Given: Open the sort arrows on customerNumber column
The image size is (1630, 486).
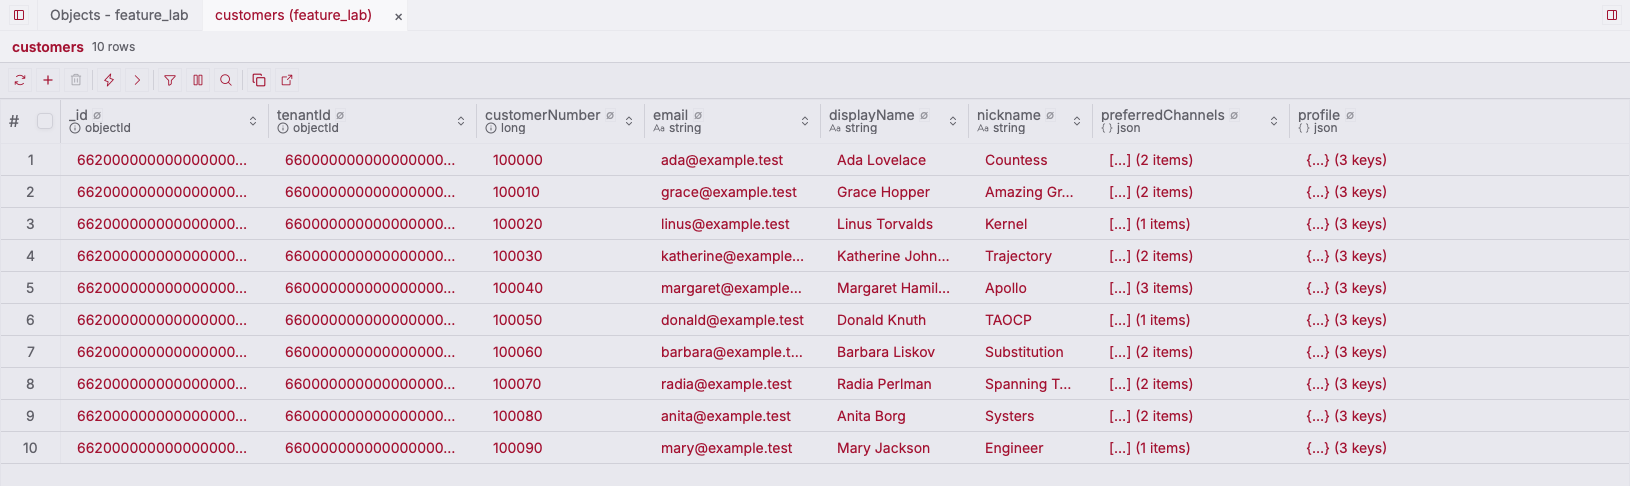Looking at the screenshot, I should point(629,121).
